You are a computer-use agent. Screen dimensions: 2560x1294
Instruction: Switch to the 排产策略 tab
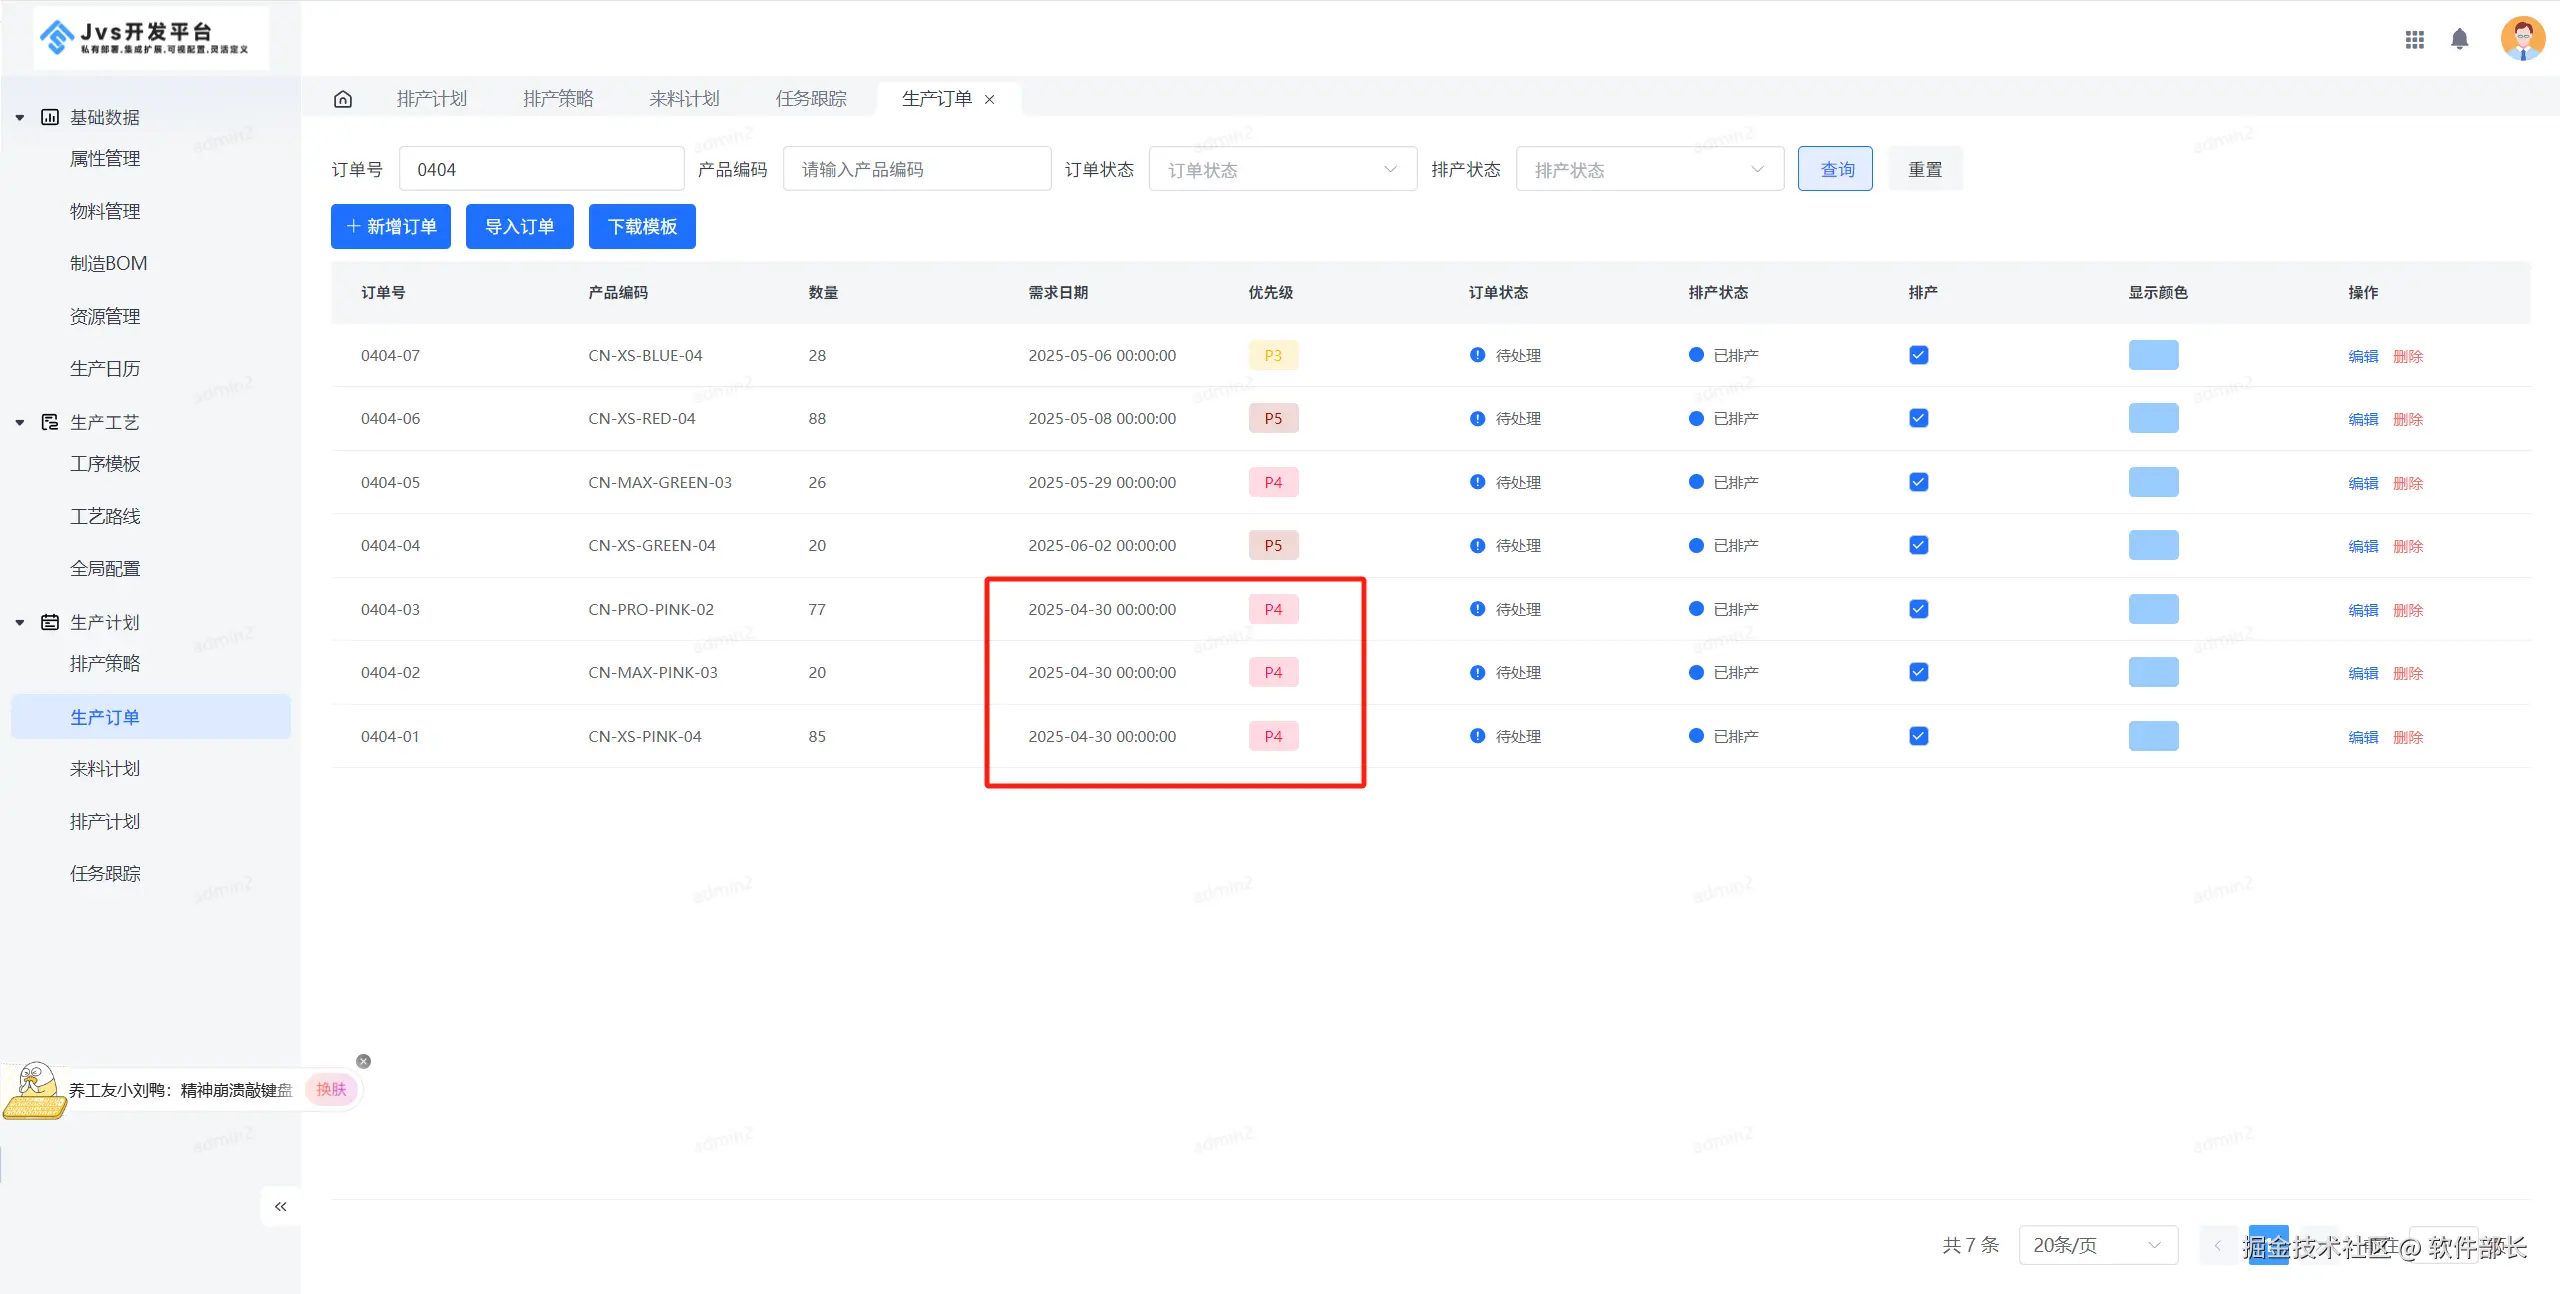point(558,99)
